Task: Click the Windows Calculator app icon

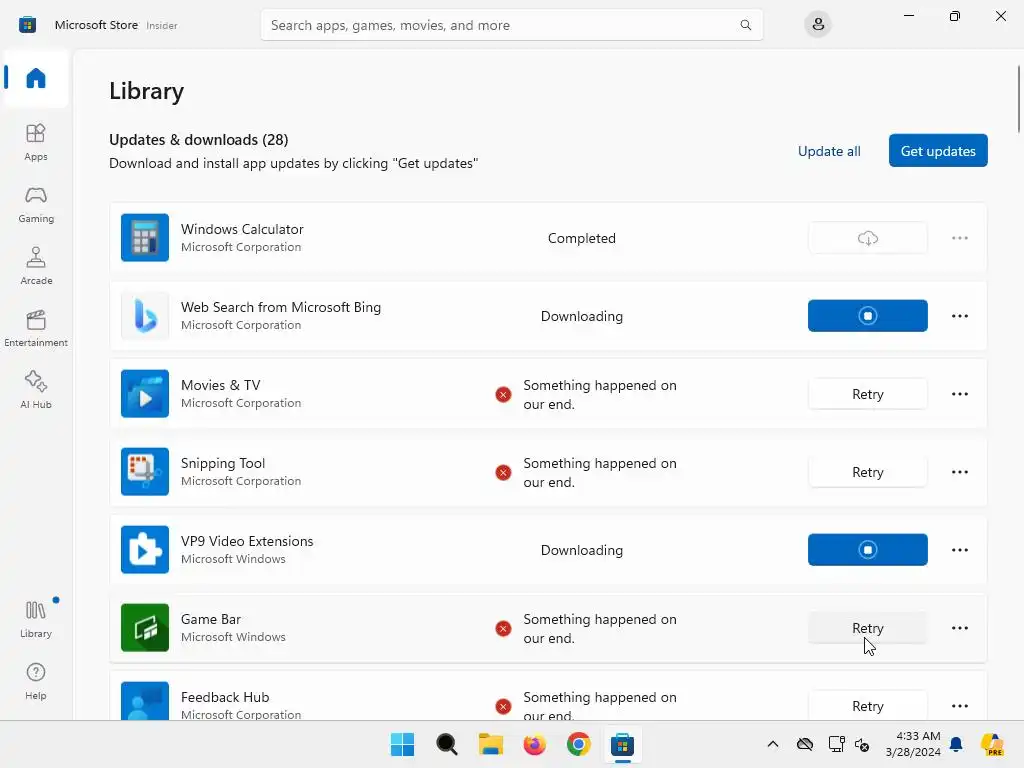Action: pyautogui.click(x=145, y=238)
